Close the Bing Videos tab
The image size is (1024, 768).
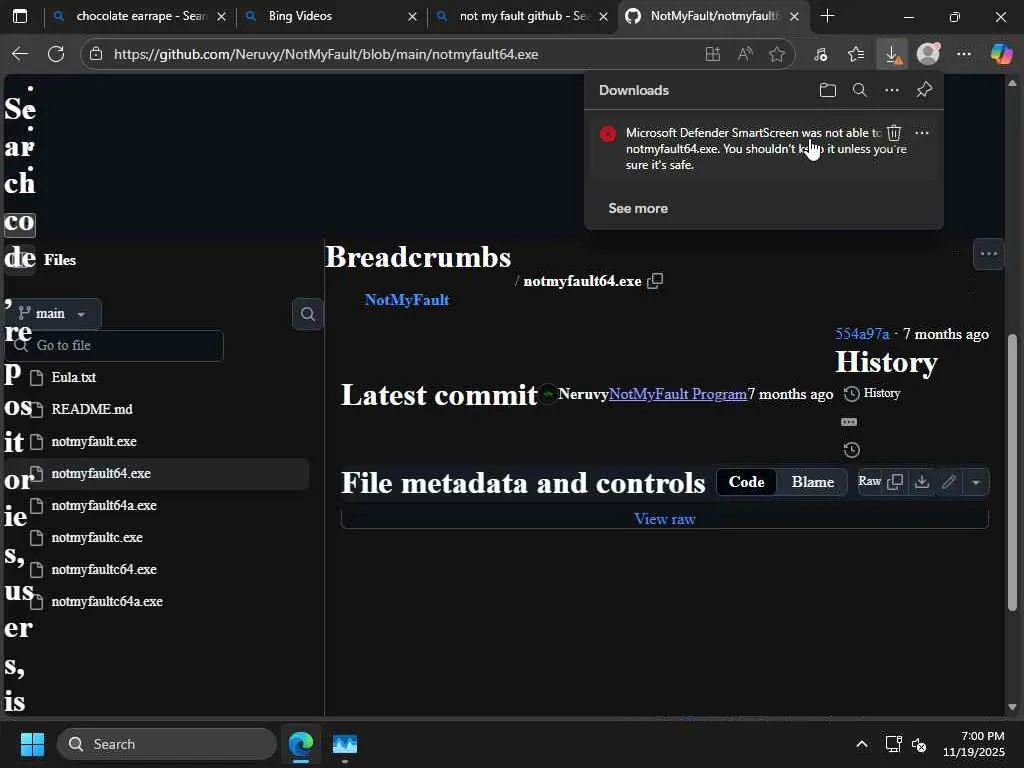tap(412, 16)
